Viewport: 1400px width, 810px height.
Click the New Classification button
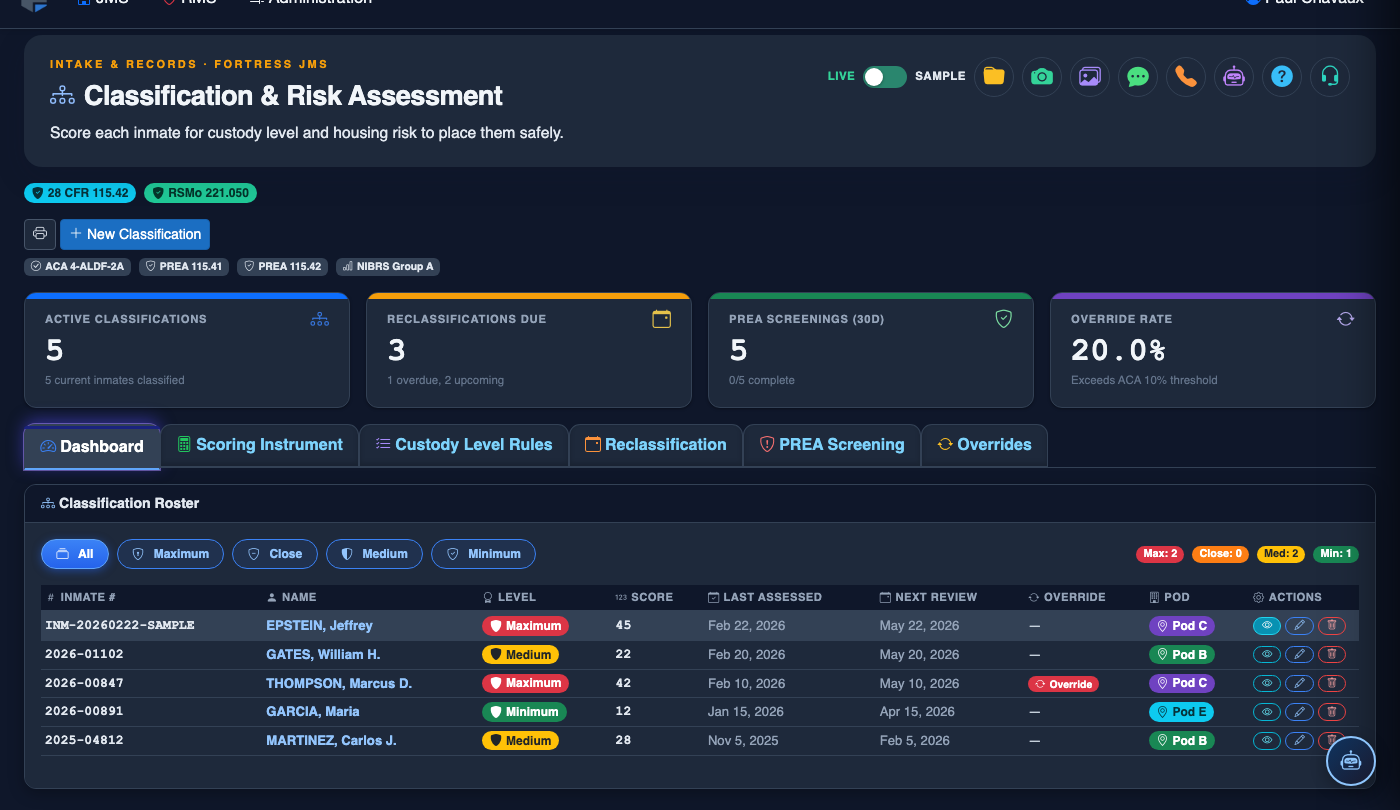[135, 234]
